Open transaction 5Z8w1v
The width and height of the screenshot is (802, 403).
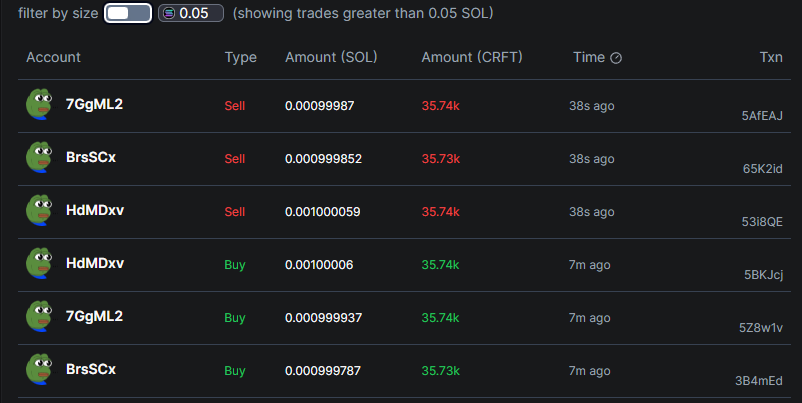pyautogui.click(x=762, y=328)
